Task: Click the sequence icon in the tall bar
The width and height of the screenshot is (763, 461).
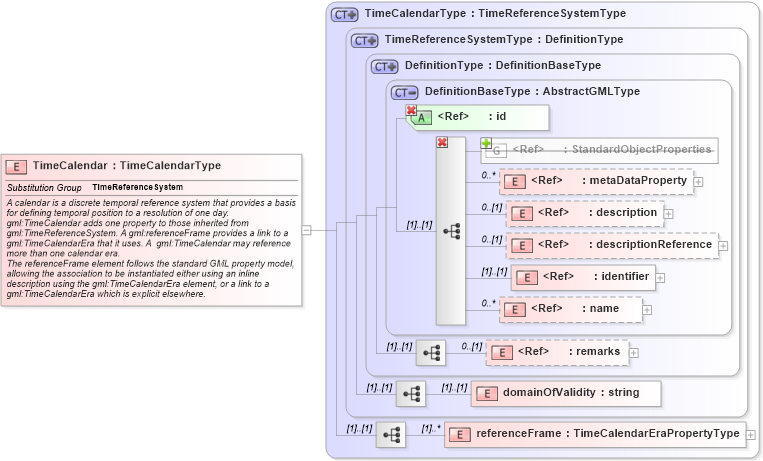Action: pos(452,231)
